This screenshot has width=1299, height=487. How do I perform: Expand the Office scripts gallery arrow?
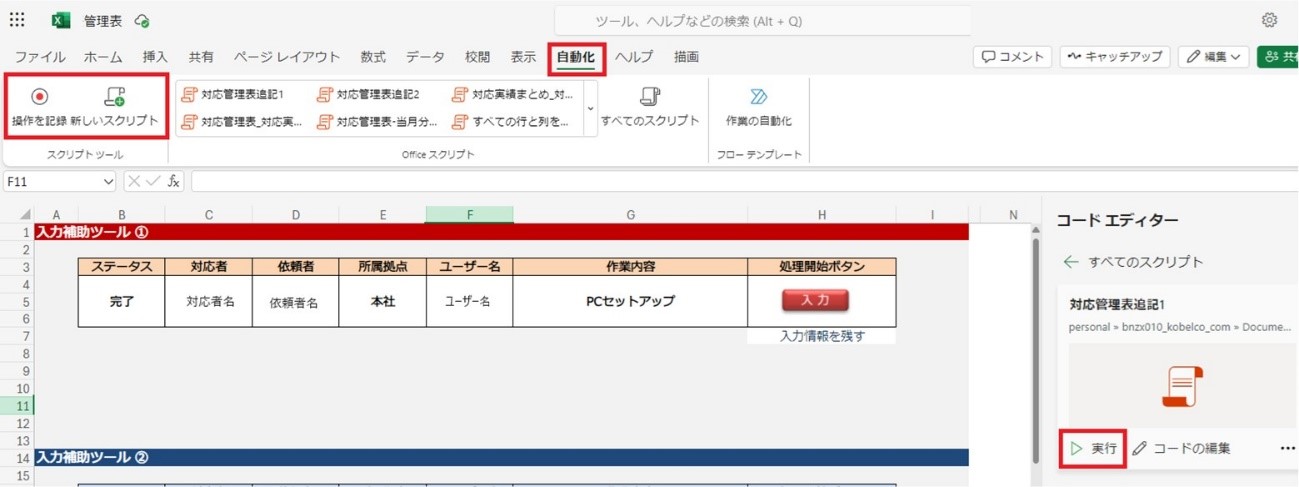[x=590, y=108]
